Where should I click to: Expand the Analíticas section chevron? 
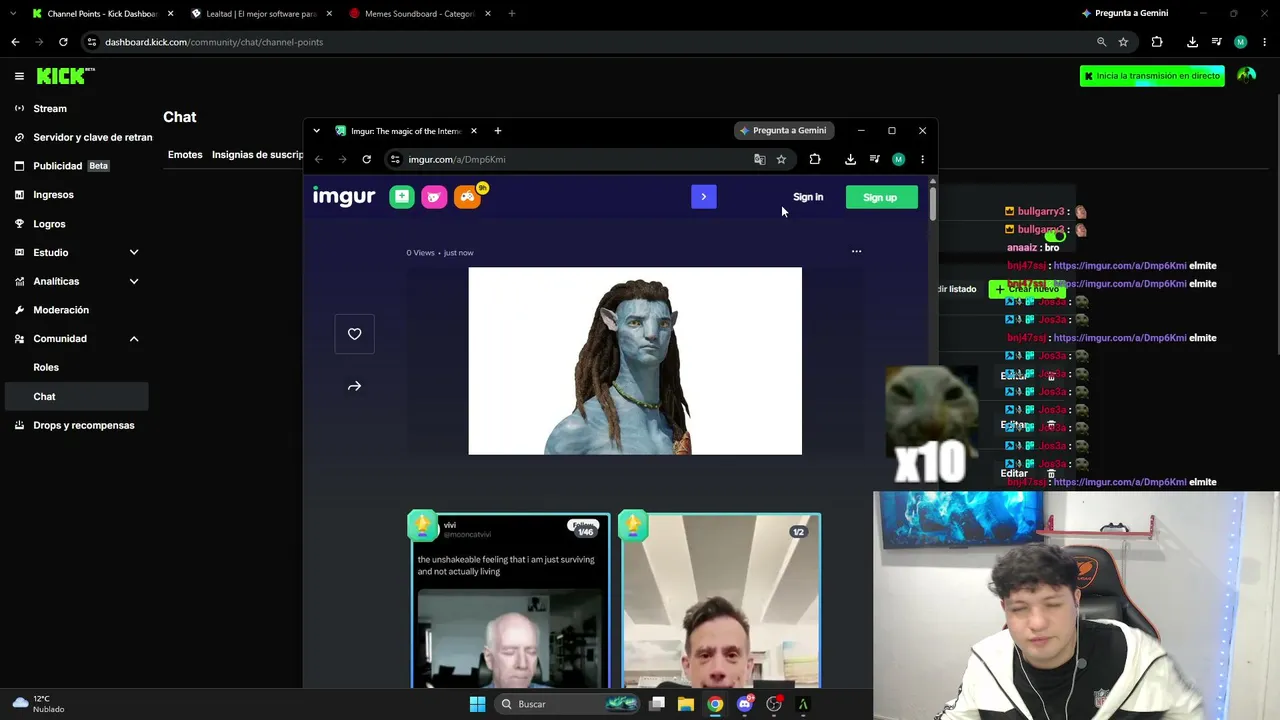point(134,282)
